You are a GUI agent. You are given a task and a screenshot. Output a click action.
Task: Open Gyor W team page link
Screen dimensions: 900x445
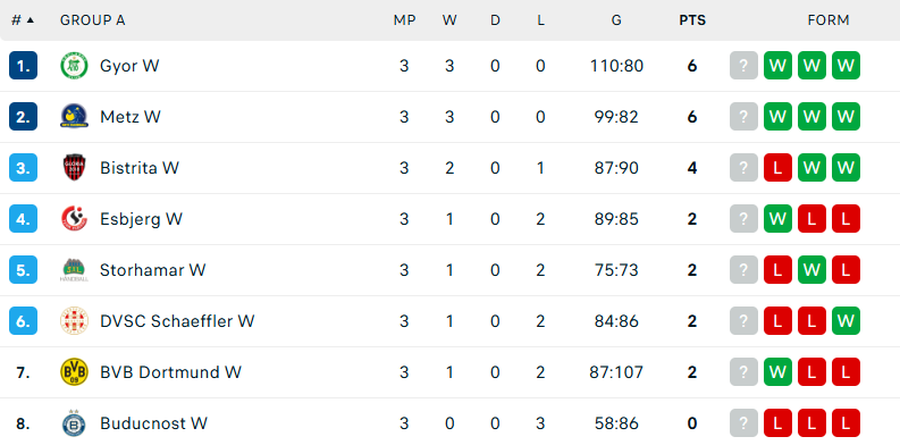(130, 66)
